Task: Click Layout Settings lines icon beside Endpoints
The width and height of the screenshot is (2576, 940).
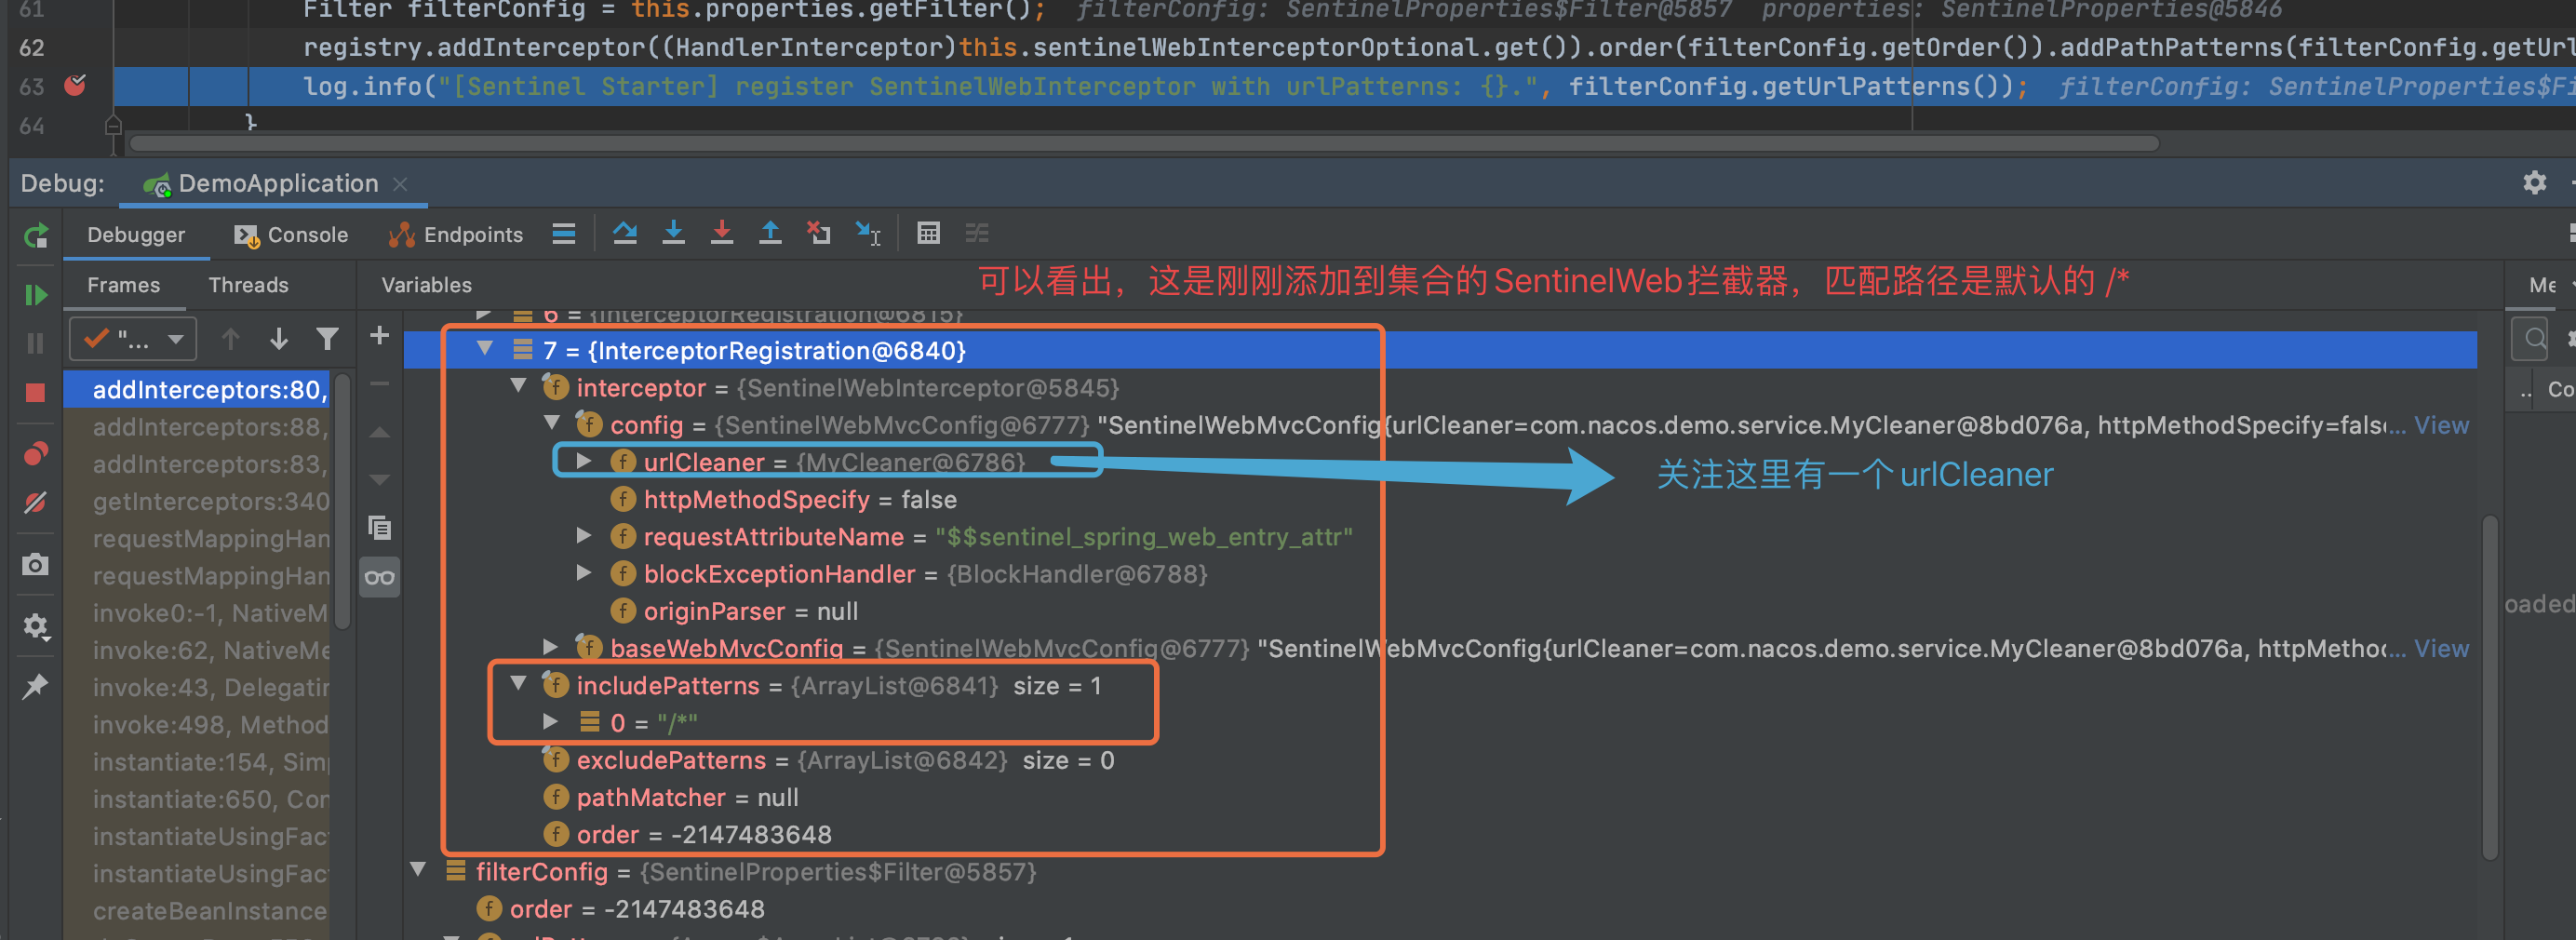Action: point(564,234)
